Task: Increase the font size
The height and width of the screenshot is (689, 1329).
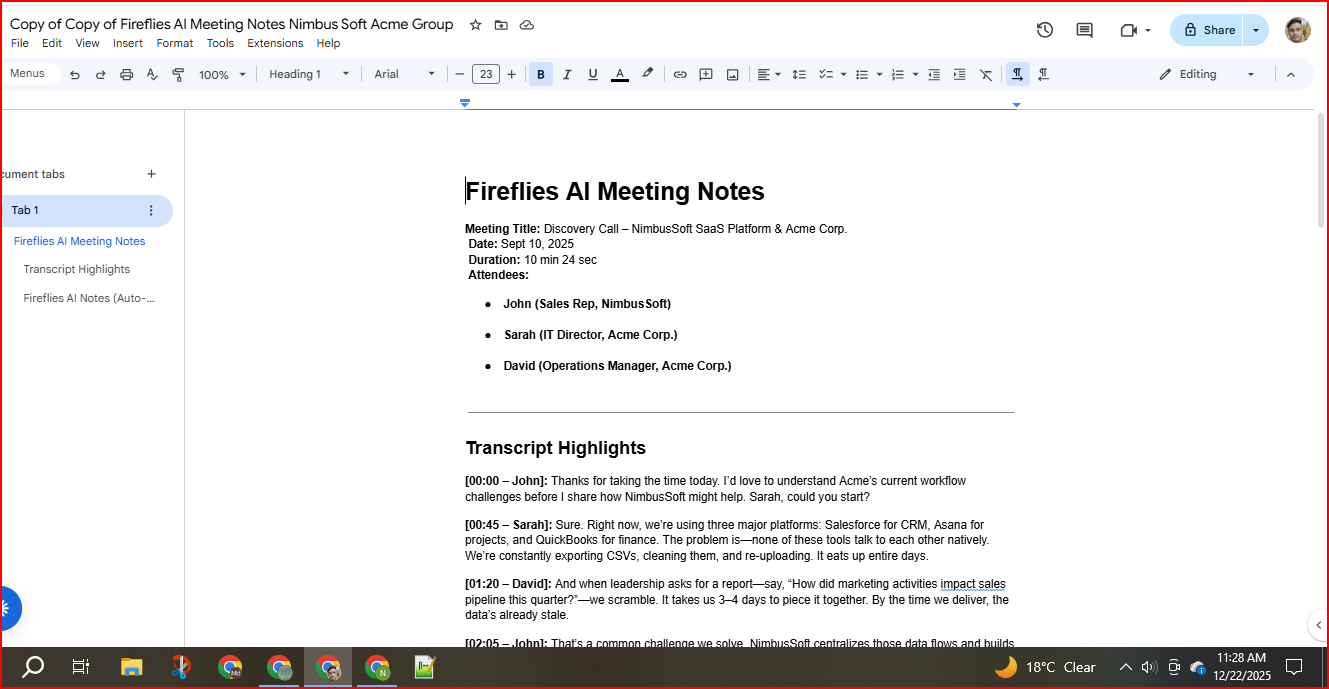Action: [x=512, y=74]
